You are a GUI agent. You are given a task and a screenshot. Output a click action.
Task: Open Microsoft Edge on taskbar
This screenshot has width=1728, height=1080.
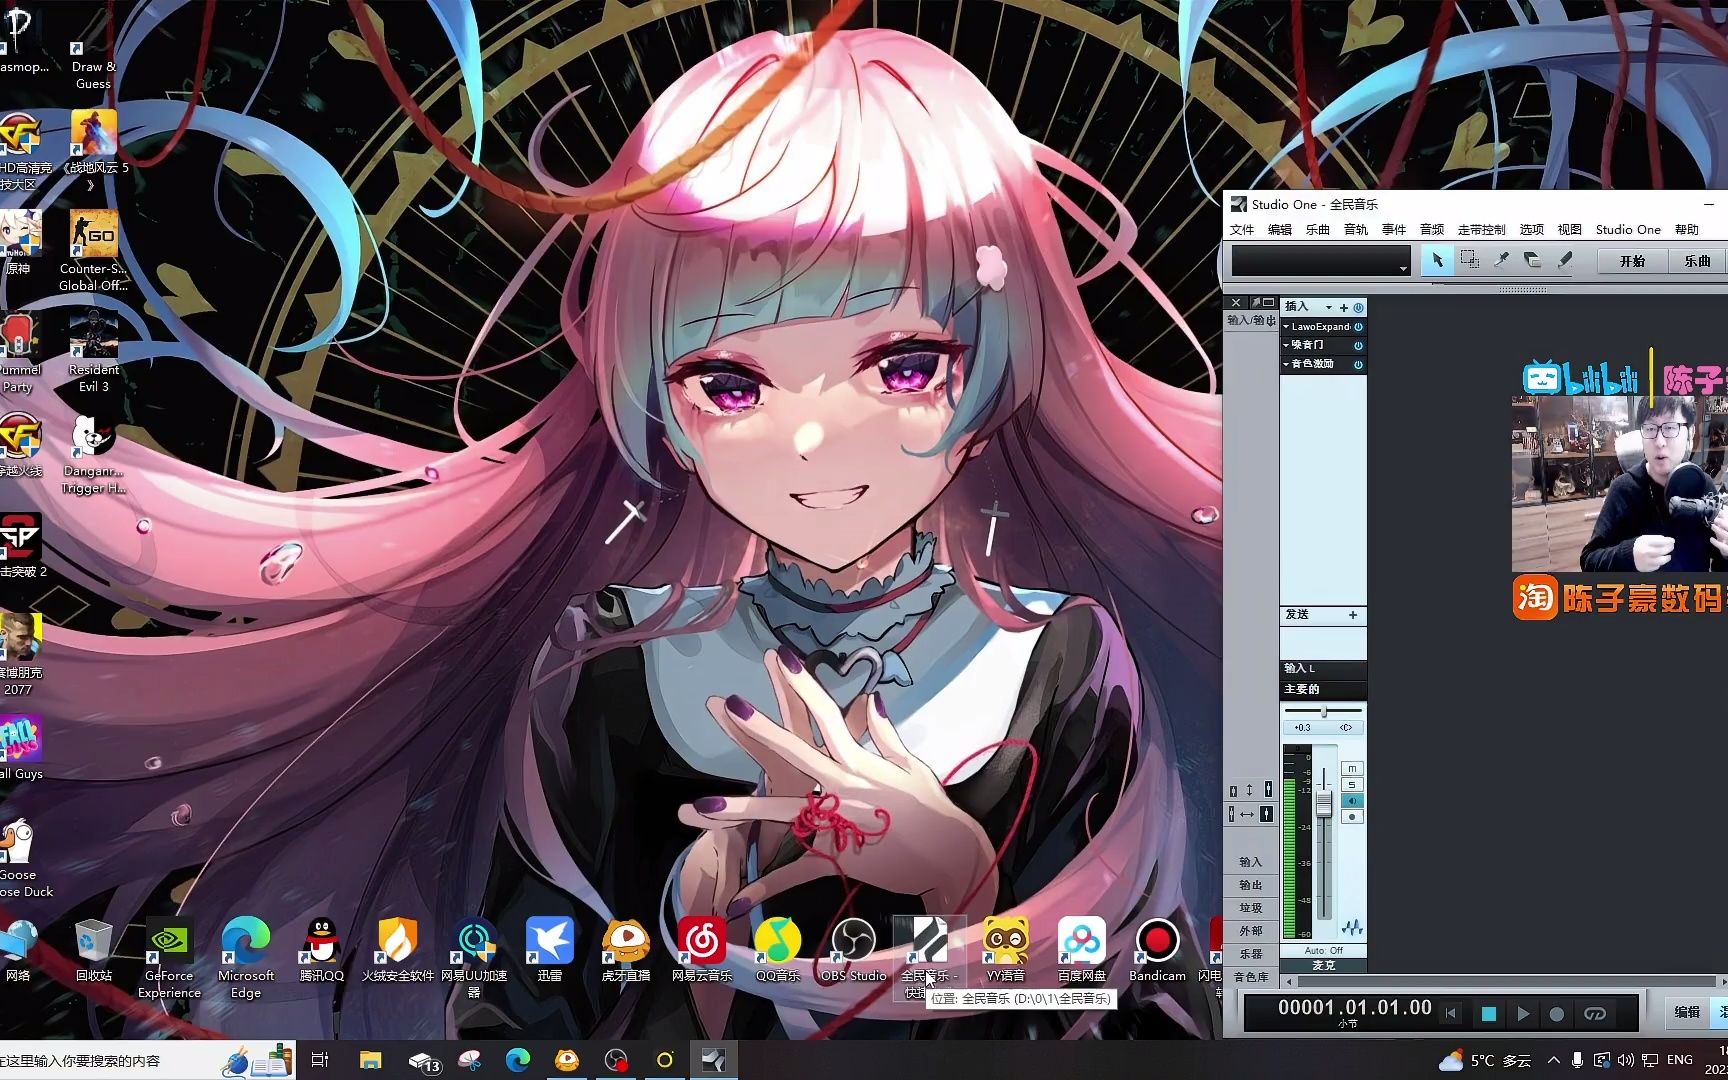click(518, 1060)
